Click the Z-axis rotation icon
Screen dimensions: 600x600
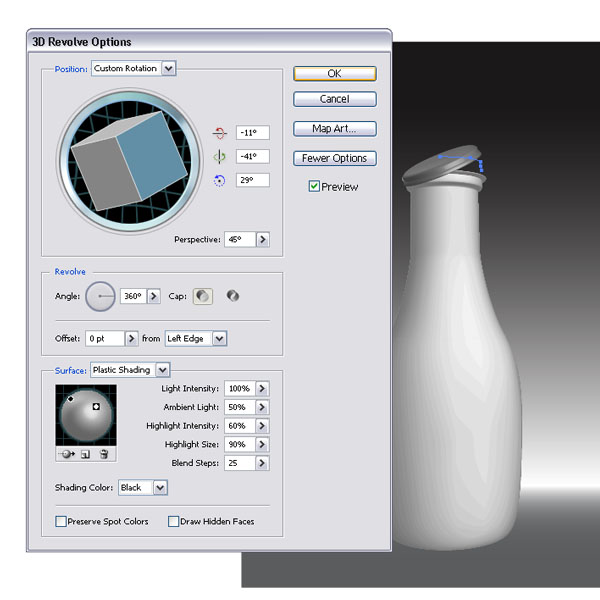[220, 180]
